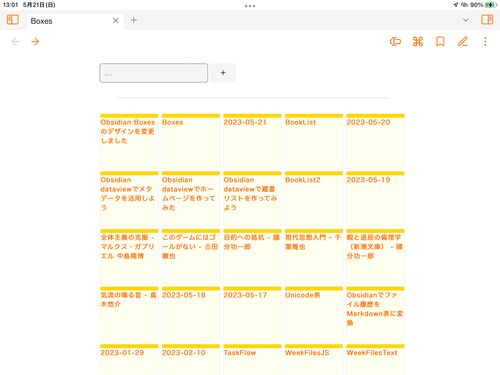This screenshot has width=500, height=375.
Task: Navigate back with the left arrow
Action: 15,42
